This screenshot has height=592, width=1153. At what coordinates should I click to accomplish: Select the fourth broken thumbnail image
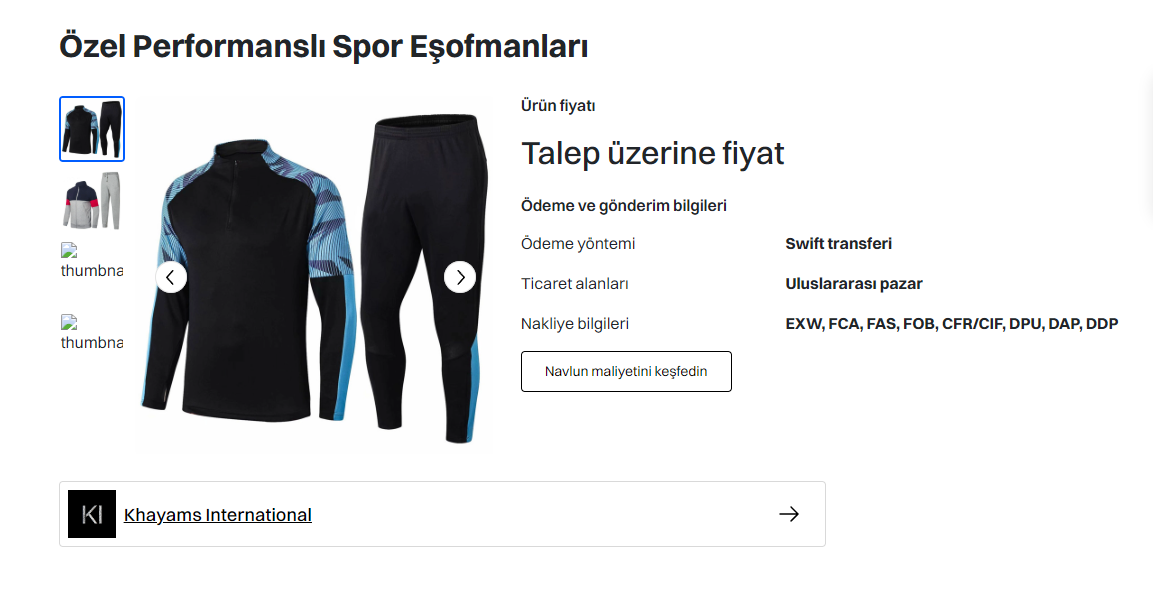tap(92, 332)
